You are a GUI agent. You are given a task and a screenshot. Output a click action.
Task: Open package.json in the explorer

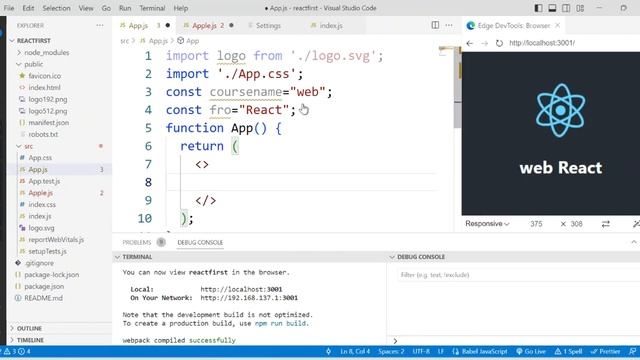[x=44, y=287]
